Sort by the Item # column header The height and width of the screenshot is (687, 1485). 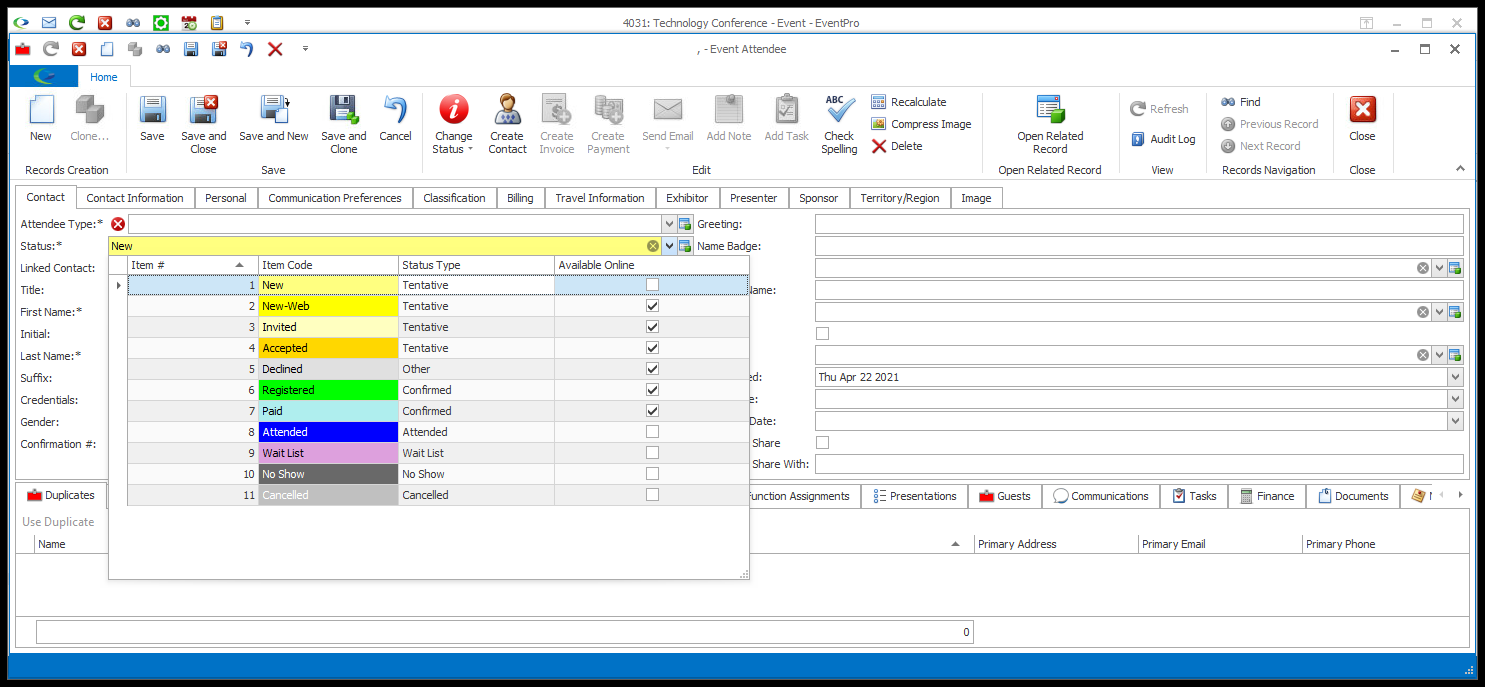(193, 265)
